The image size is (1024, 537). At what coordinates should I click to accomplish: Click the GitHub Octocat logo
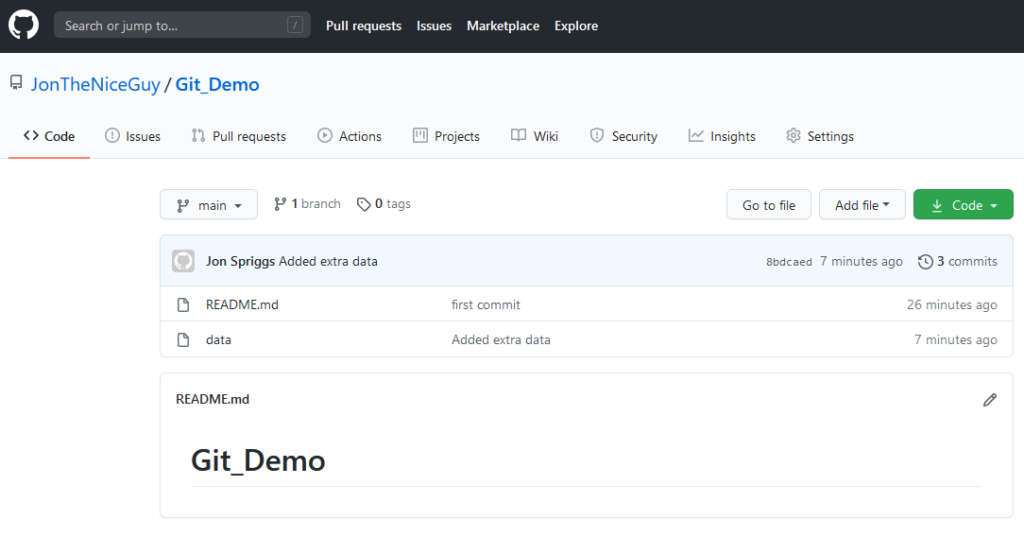[24, 25]
